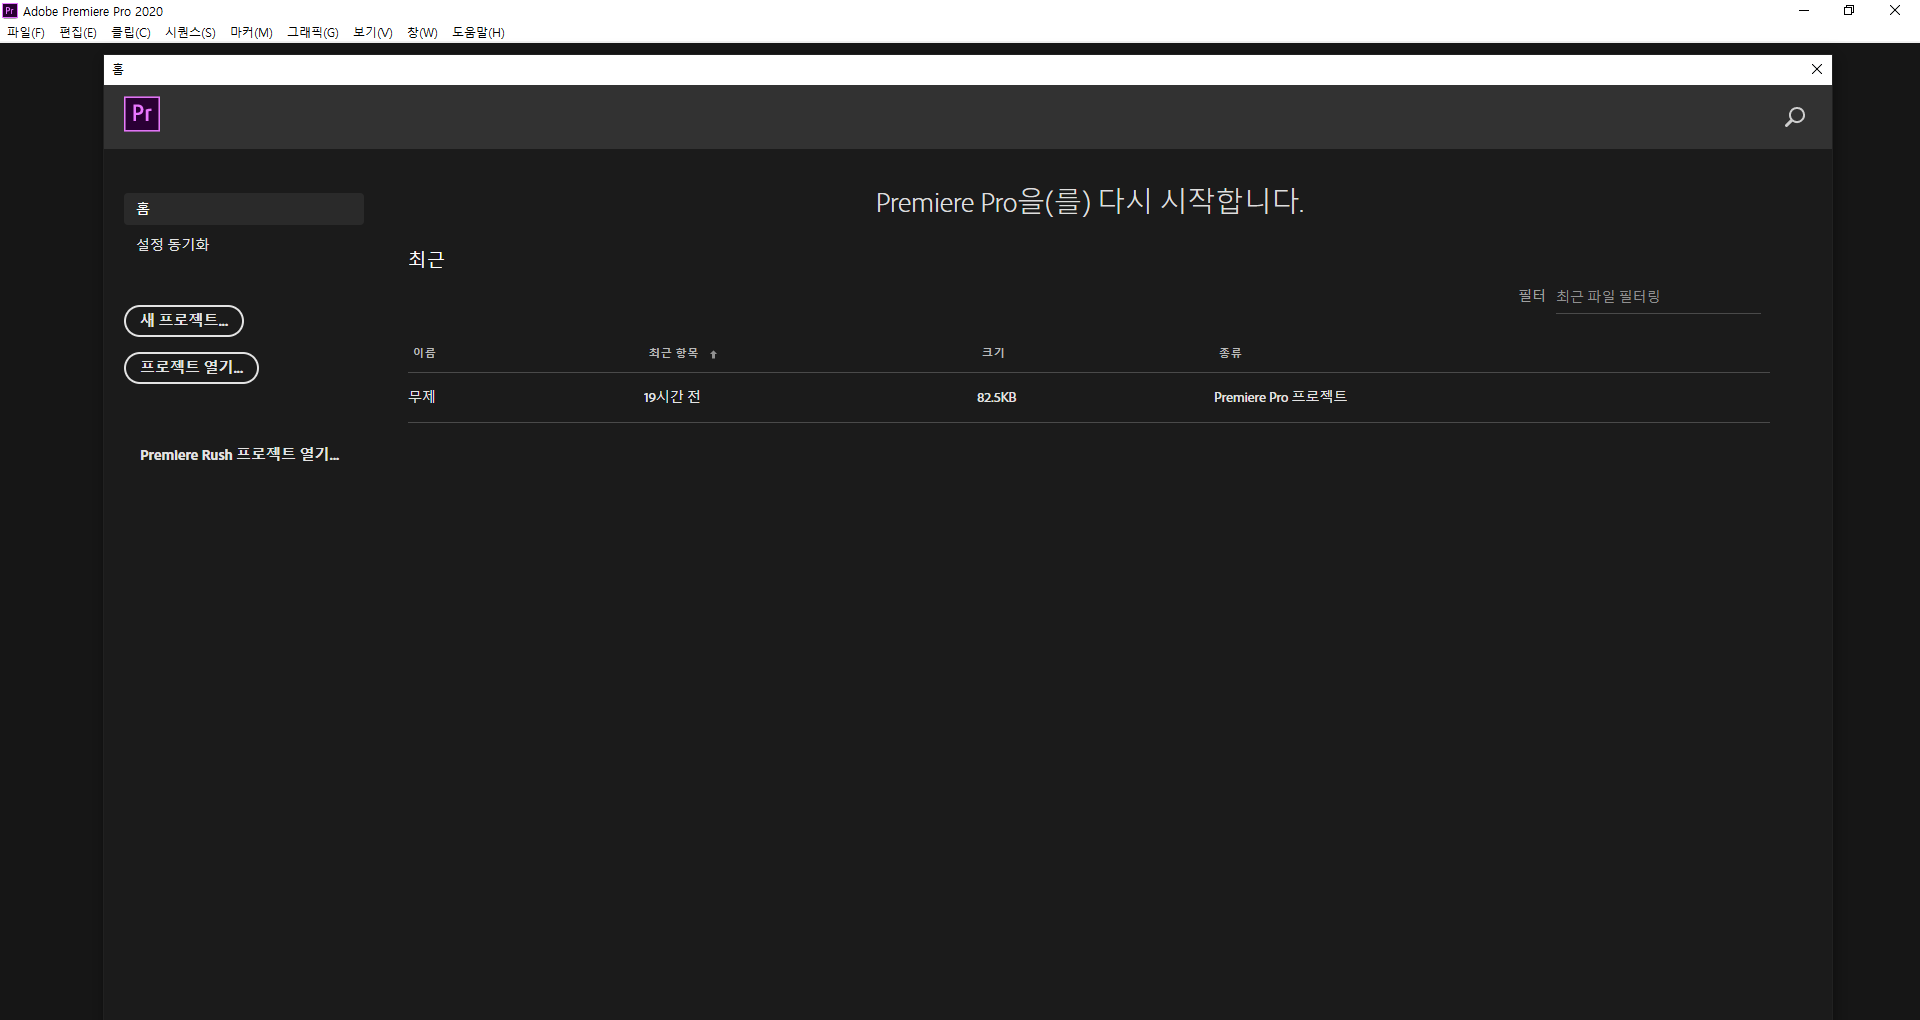
Task: Open the 창(W) menu
Action: click(x=422, y=33)
